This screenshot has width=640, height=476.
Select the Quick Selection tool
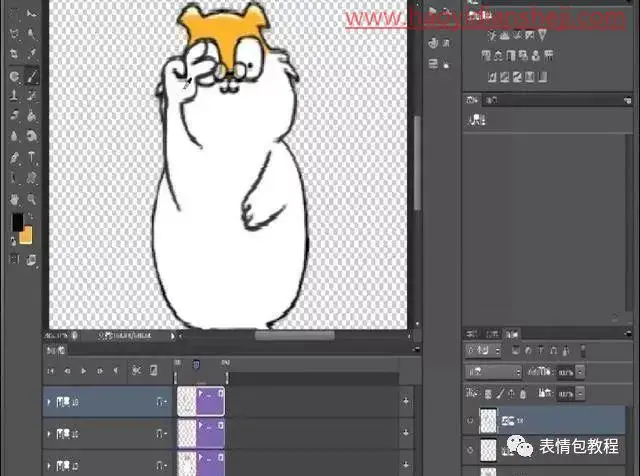point(31,33)
